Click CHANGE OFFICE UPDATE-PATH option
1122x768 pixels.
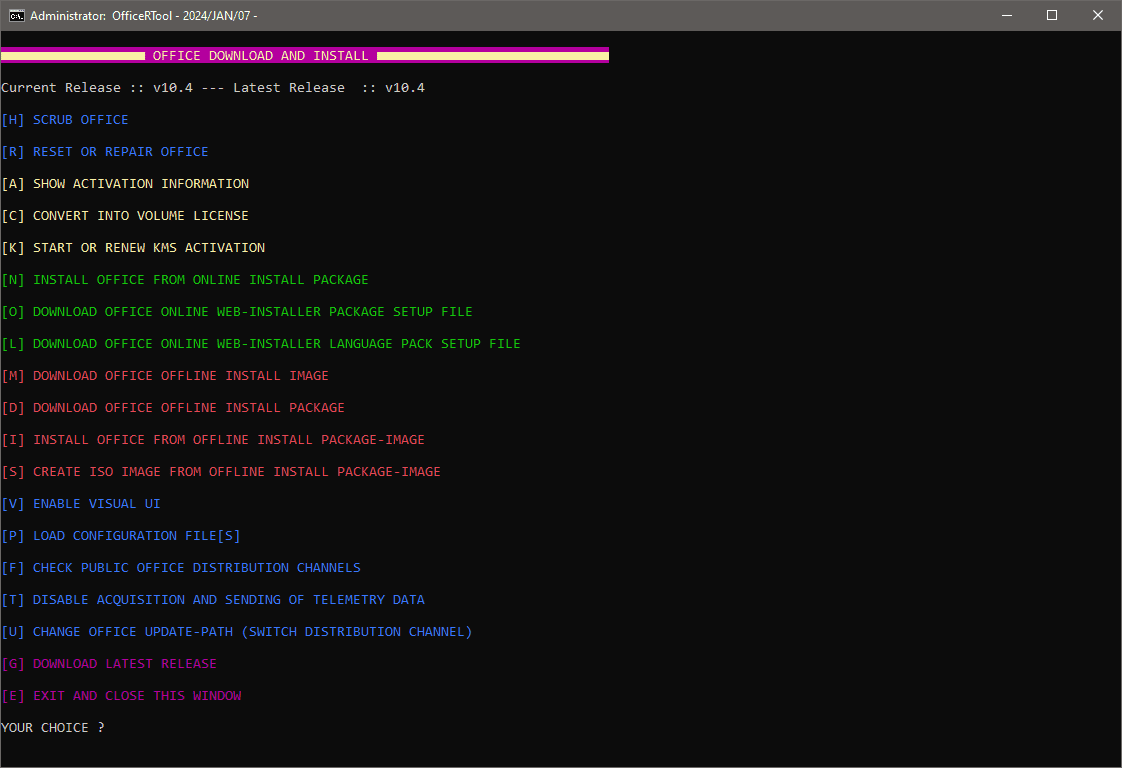click(x=237, y=632)
